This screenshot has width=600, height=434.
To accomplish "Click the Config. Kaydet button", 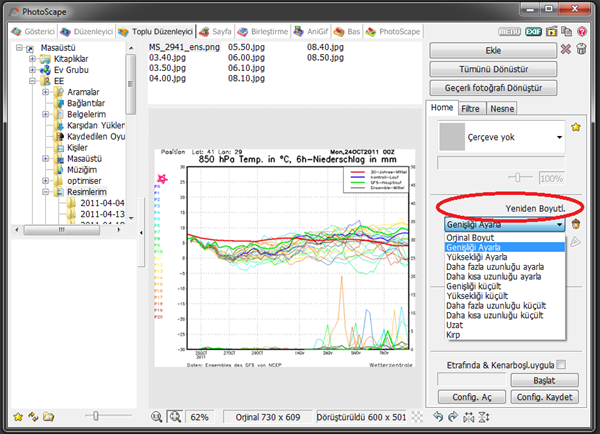I will pos(544,397).
